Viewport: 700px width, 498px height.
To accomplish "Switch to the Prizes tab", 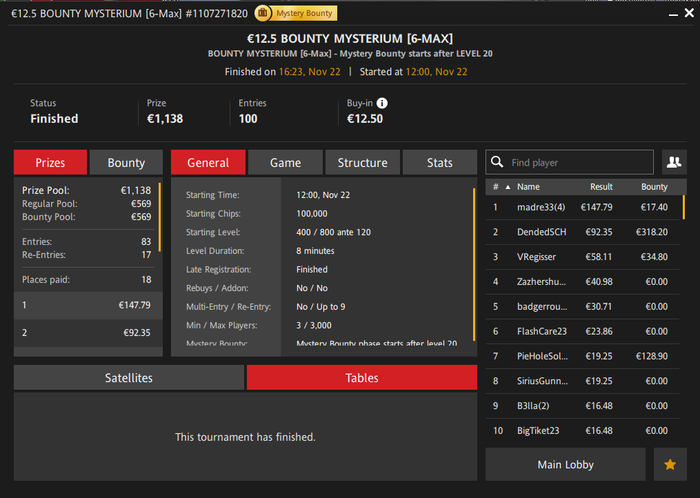I will pos(50,162).
